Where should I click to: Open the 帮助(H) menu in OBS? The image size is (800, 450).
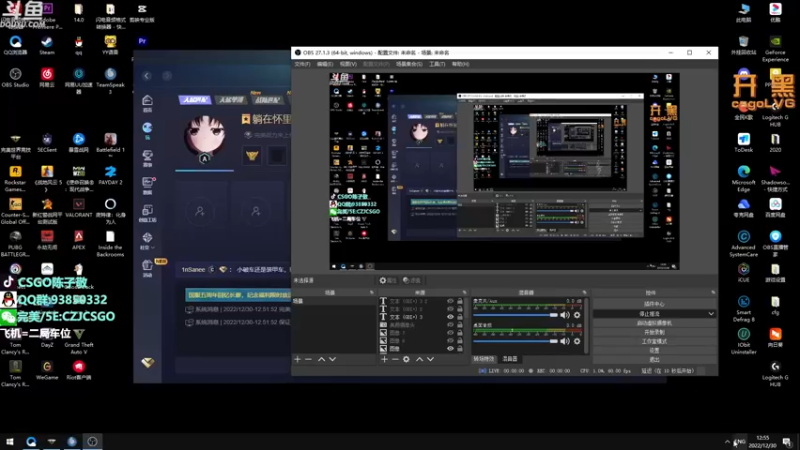pyautogui.click(x=460, y=64)
